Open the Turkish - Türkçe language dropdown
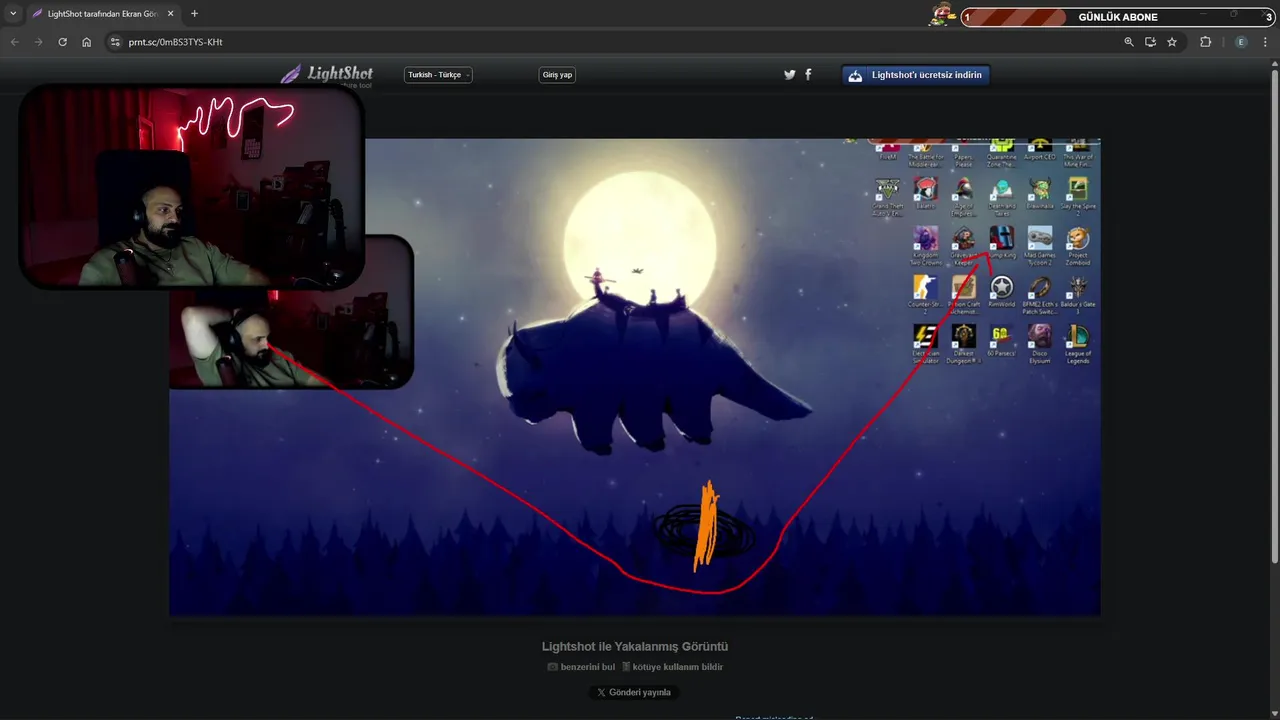The width and height of the screenshot is (1280, 720). pos(438,75)
